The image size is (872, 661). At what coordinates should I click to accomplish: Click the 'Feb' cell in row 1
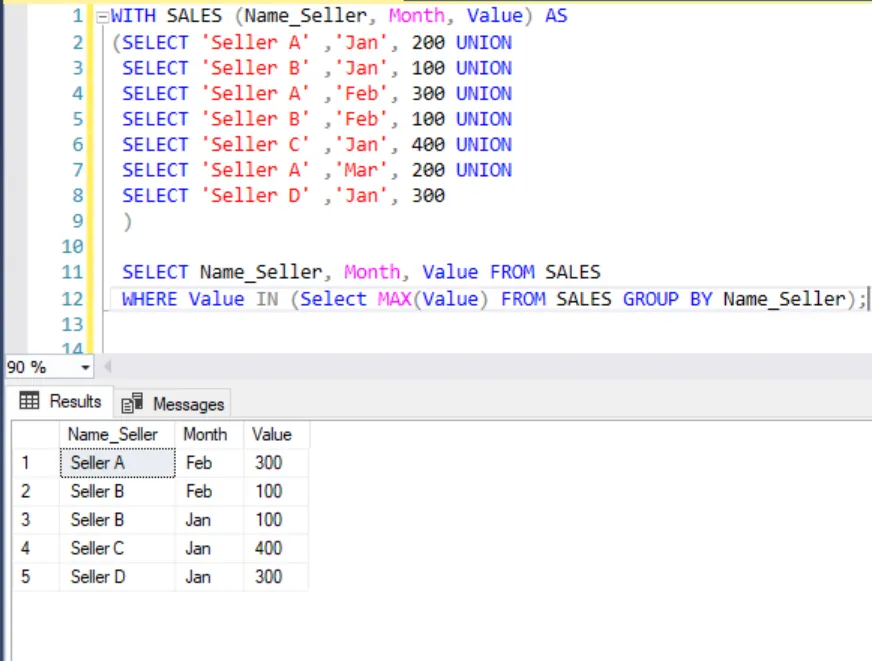209,463
